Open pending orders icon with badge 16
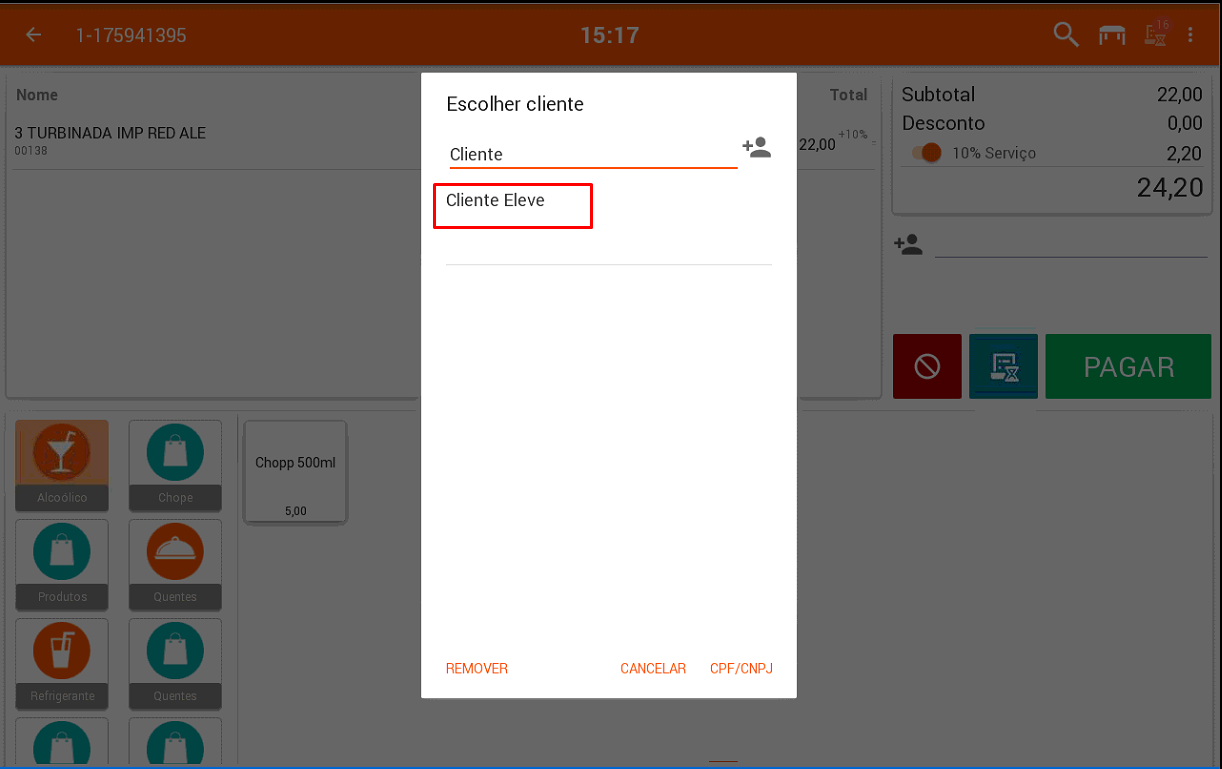Image resolution: width=1222 pixels, height=769 pixels. (x=1156, y=33)
